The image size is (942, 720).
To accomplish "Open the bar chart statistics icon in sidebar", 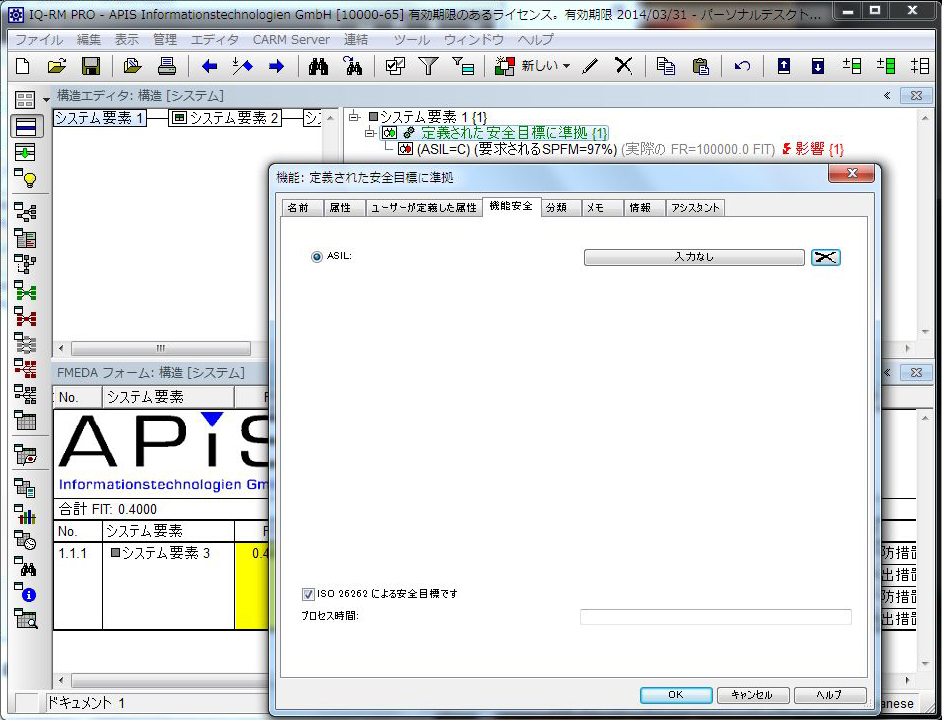I will pyautogui.click(x=25, y=514).
